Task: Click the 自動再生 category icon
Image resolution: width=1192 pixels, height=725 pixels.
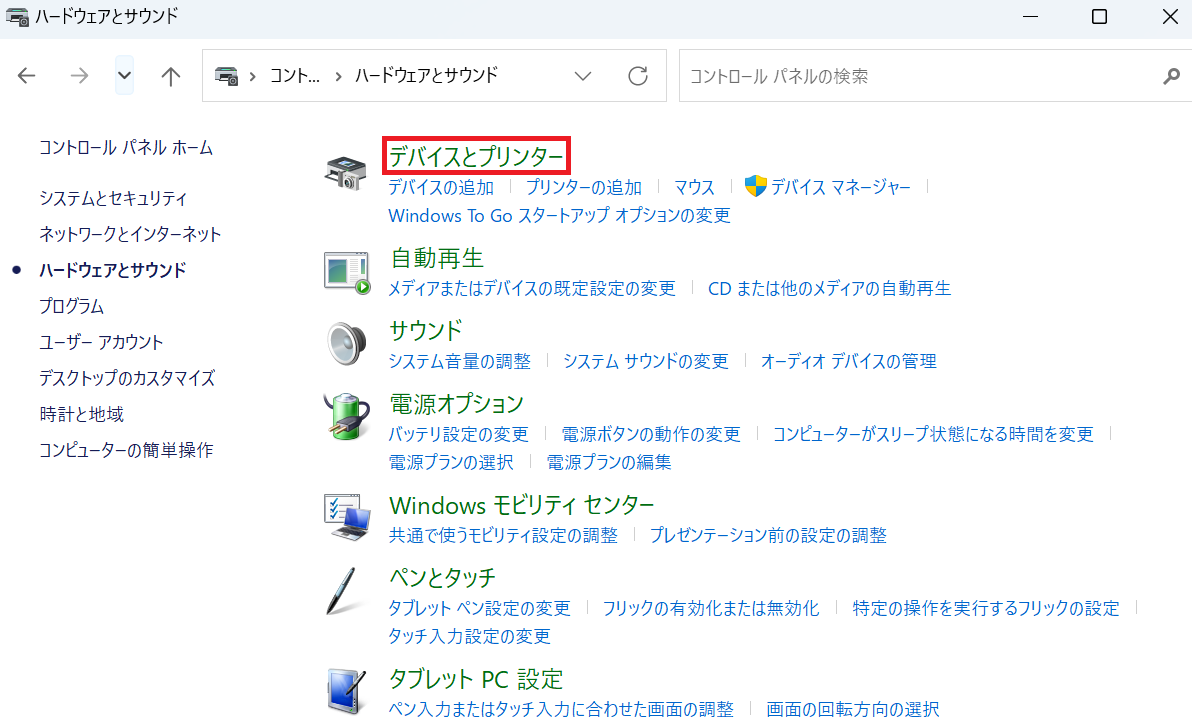Action: [347, 272]
